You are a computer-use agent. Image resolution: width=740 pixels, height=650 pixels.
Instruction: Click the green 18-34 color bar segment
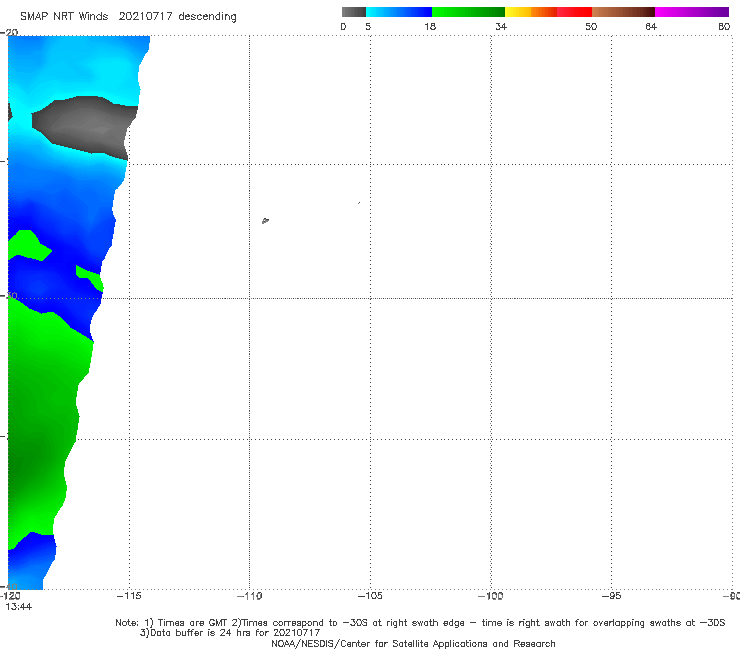tap(468, 12)
